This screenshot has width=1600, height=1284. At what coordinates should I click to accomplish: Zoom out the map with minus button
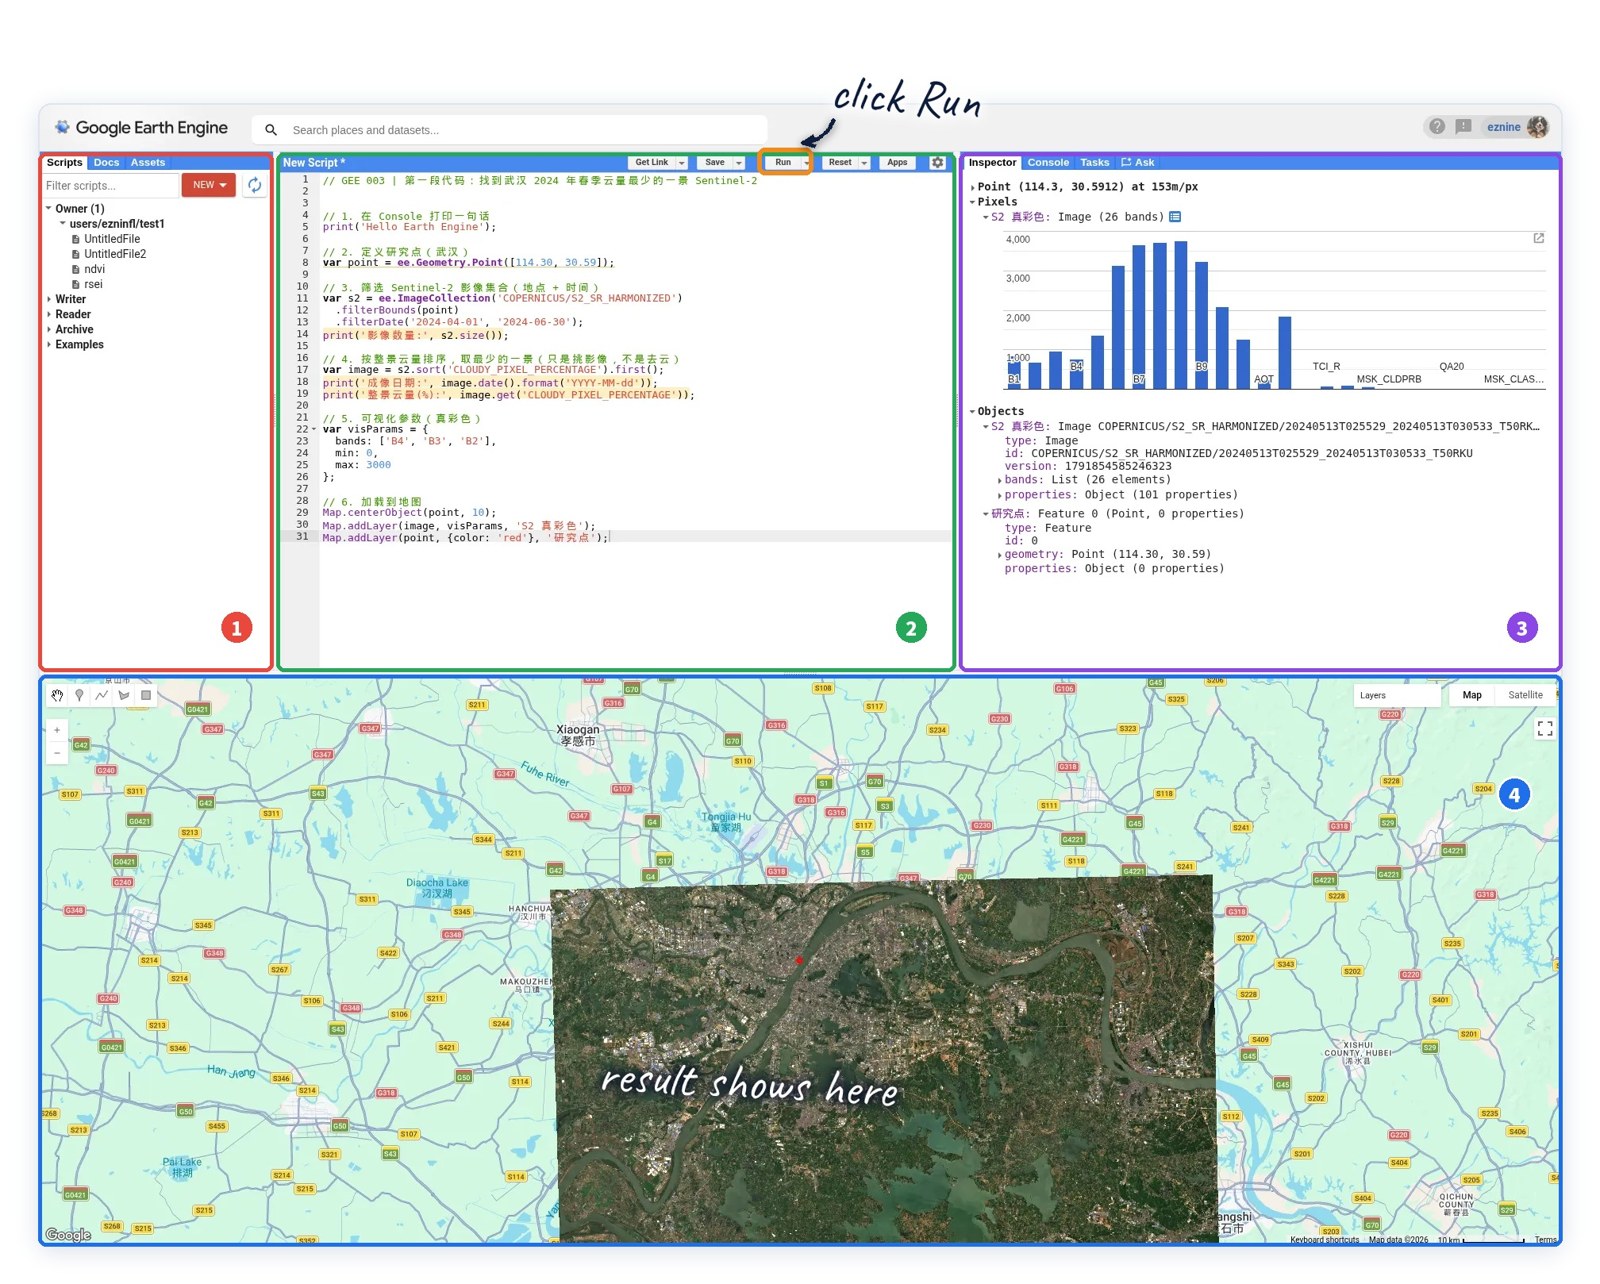57,753
